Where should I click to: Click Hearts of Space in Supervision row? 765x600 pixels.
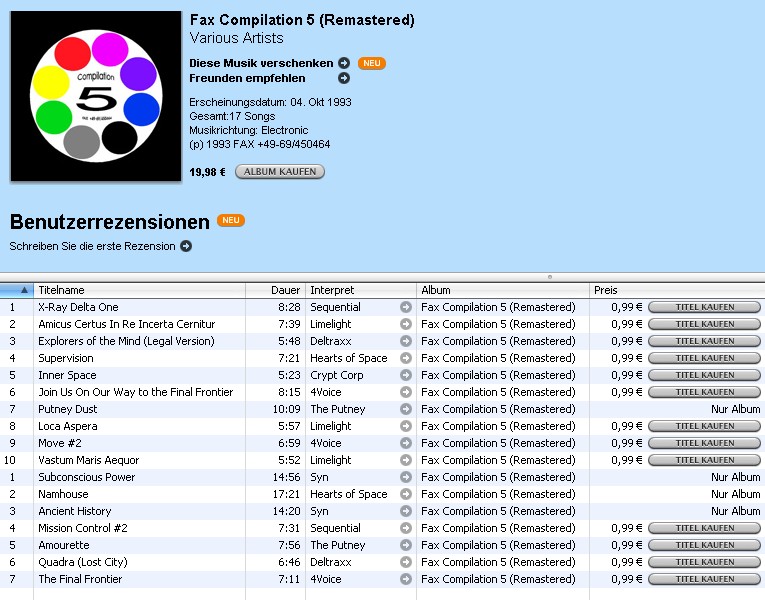(349, 358)
